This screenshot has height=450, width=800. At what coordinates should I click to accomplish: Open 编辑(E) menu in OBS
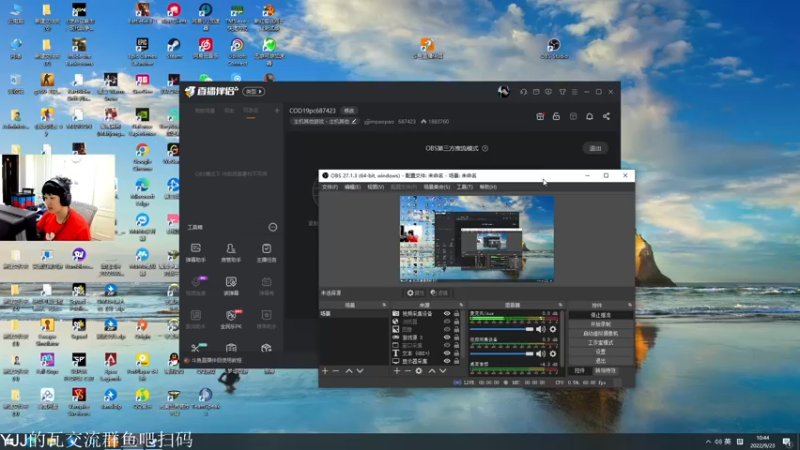pos(352,187)
